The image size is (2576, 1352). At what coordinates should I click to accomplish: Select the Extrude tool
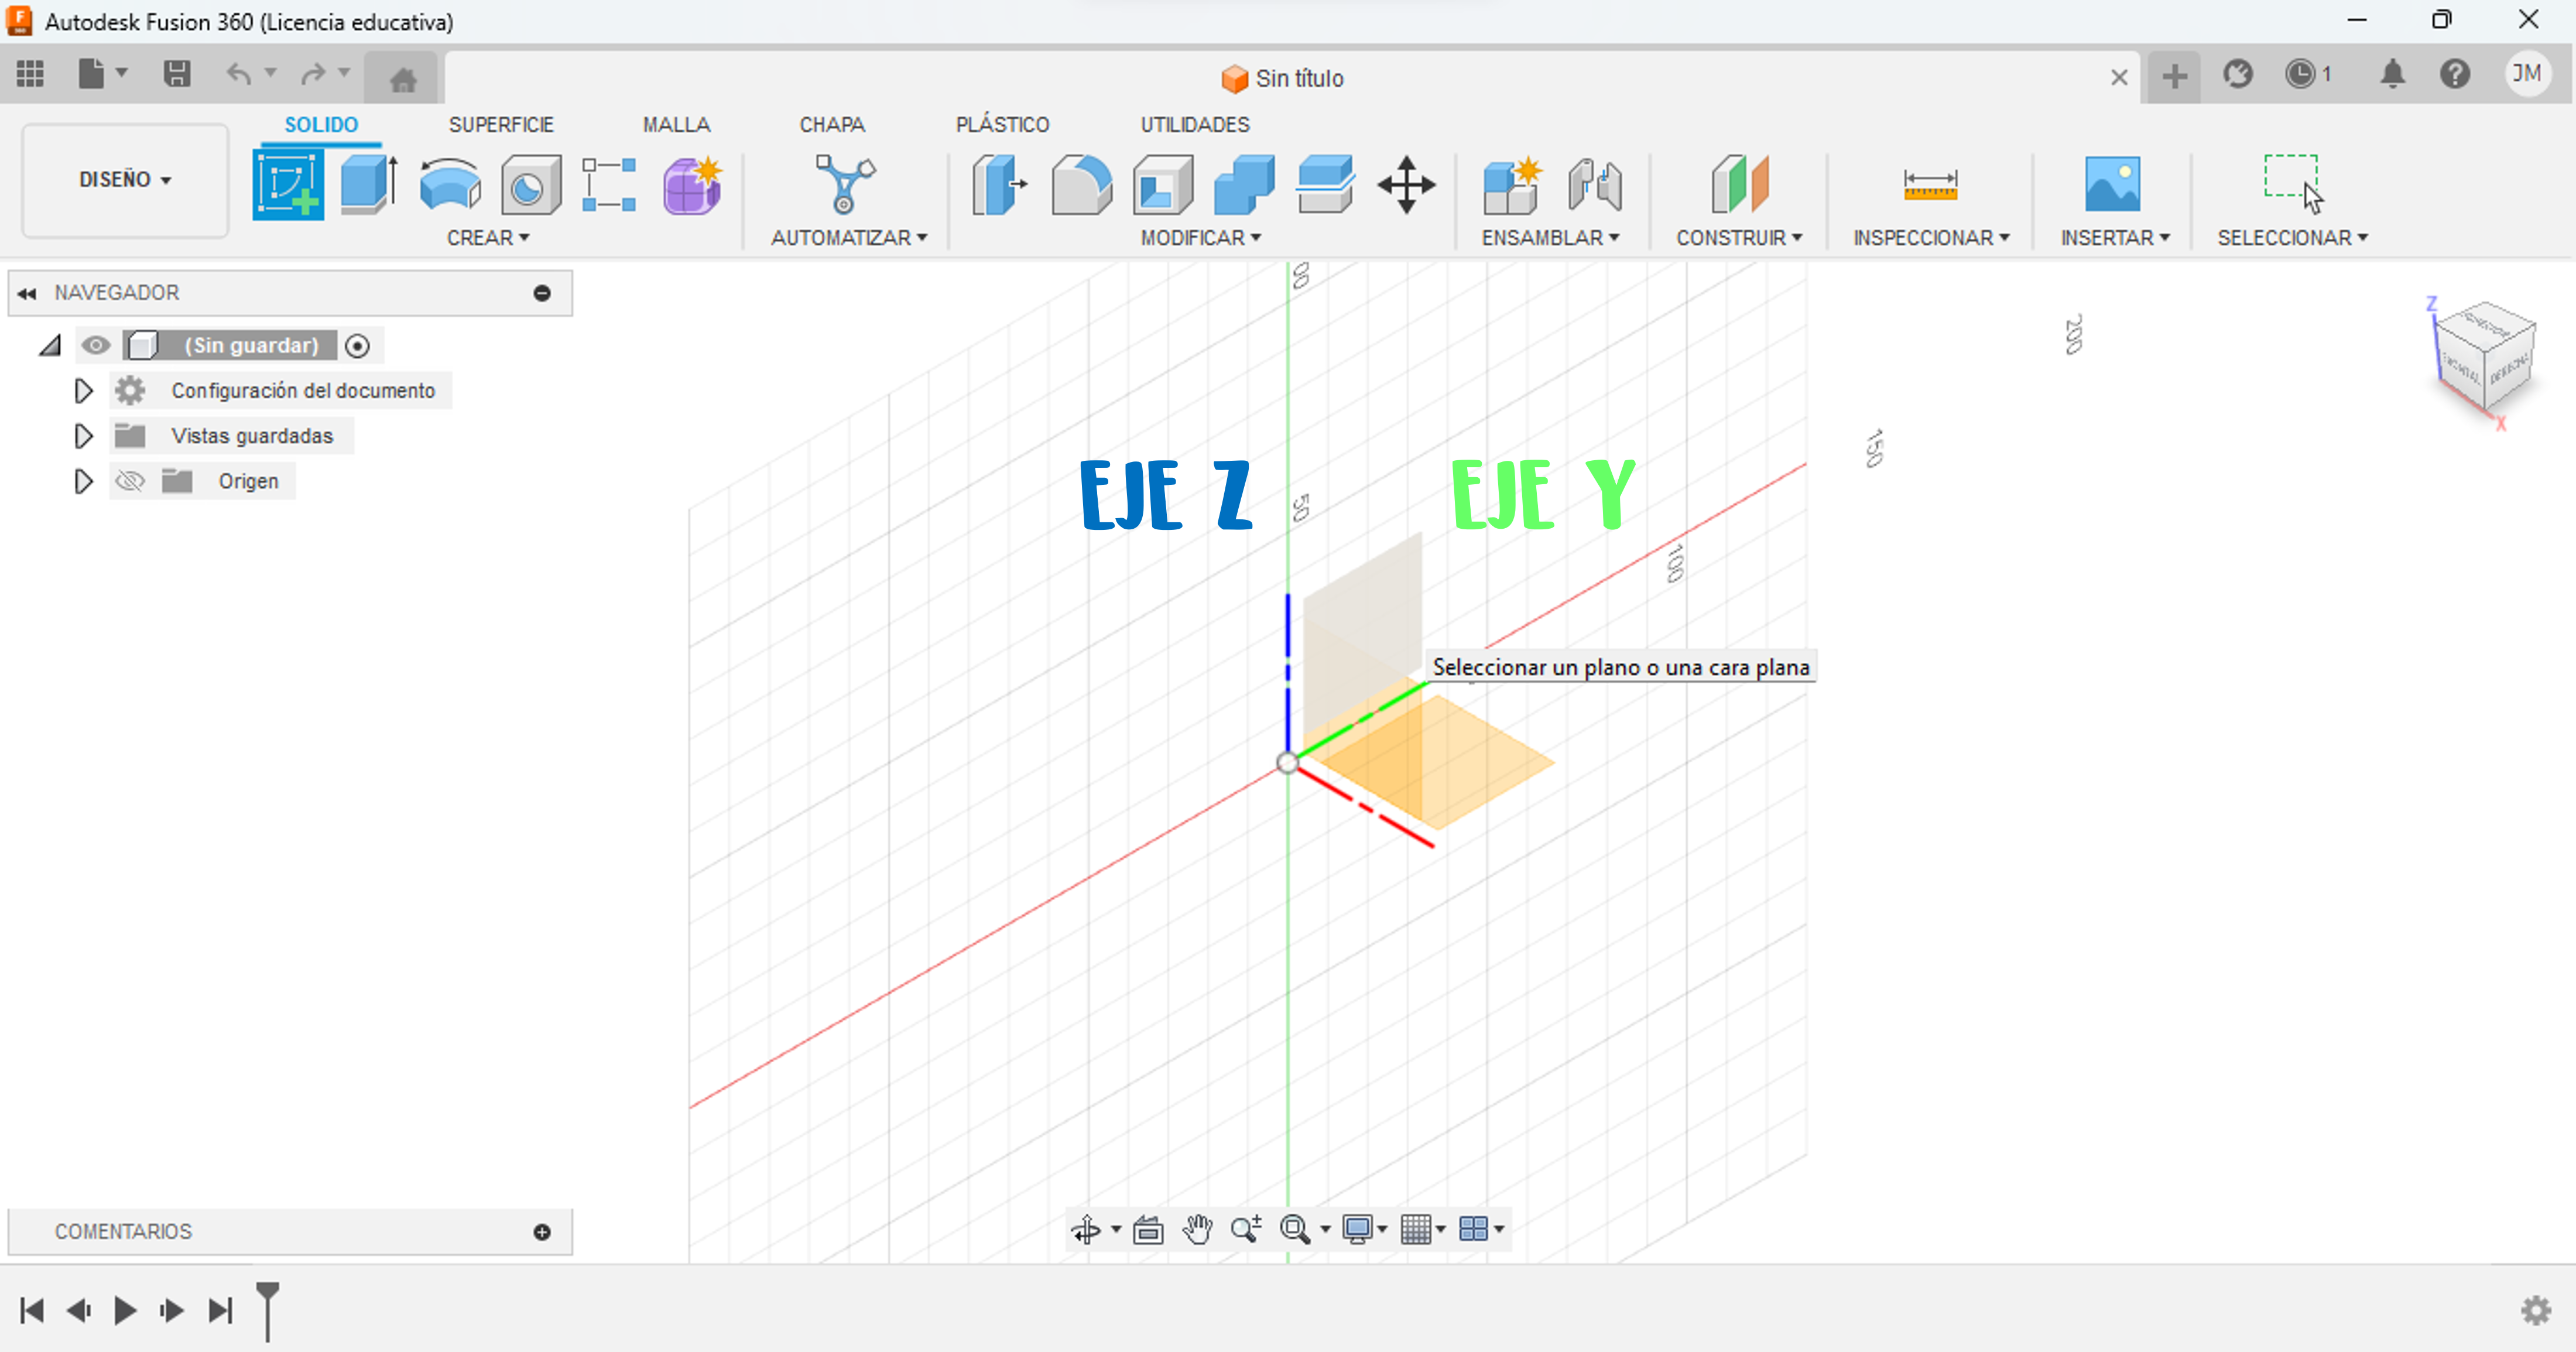pos(368,185)
